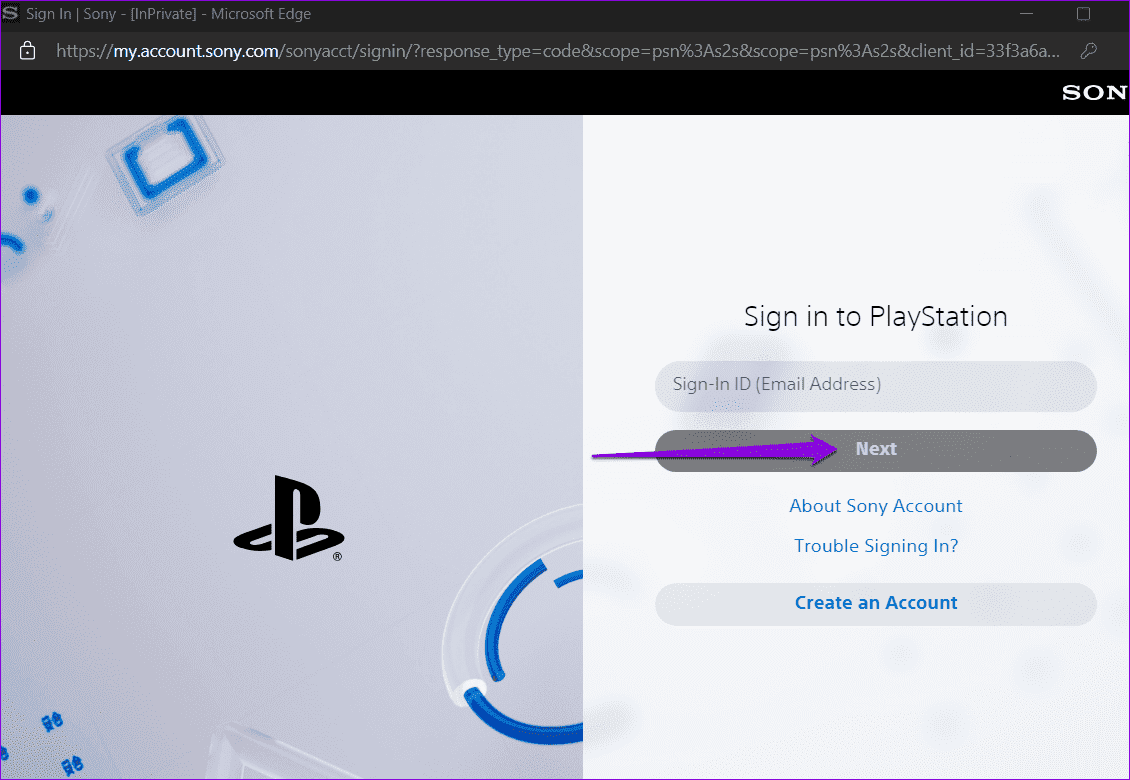1130x780 pixels.
Task: Open the Trouble Signing In? link
Action: pyautogui.click(x=876, y=546)
